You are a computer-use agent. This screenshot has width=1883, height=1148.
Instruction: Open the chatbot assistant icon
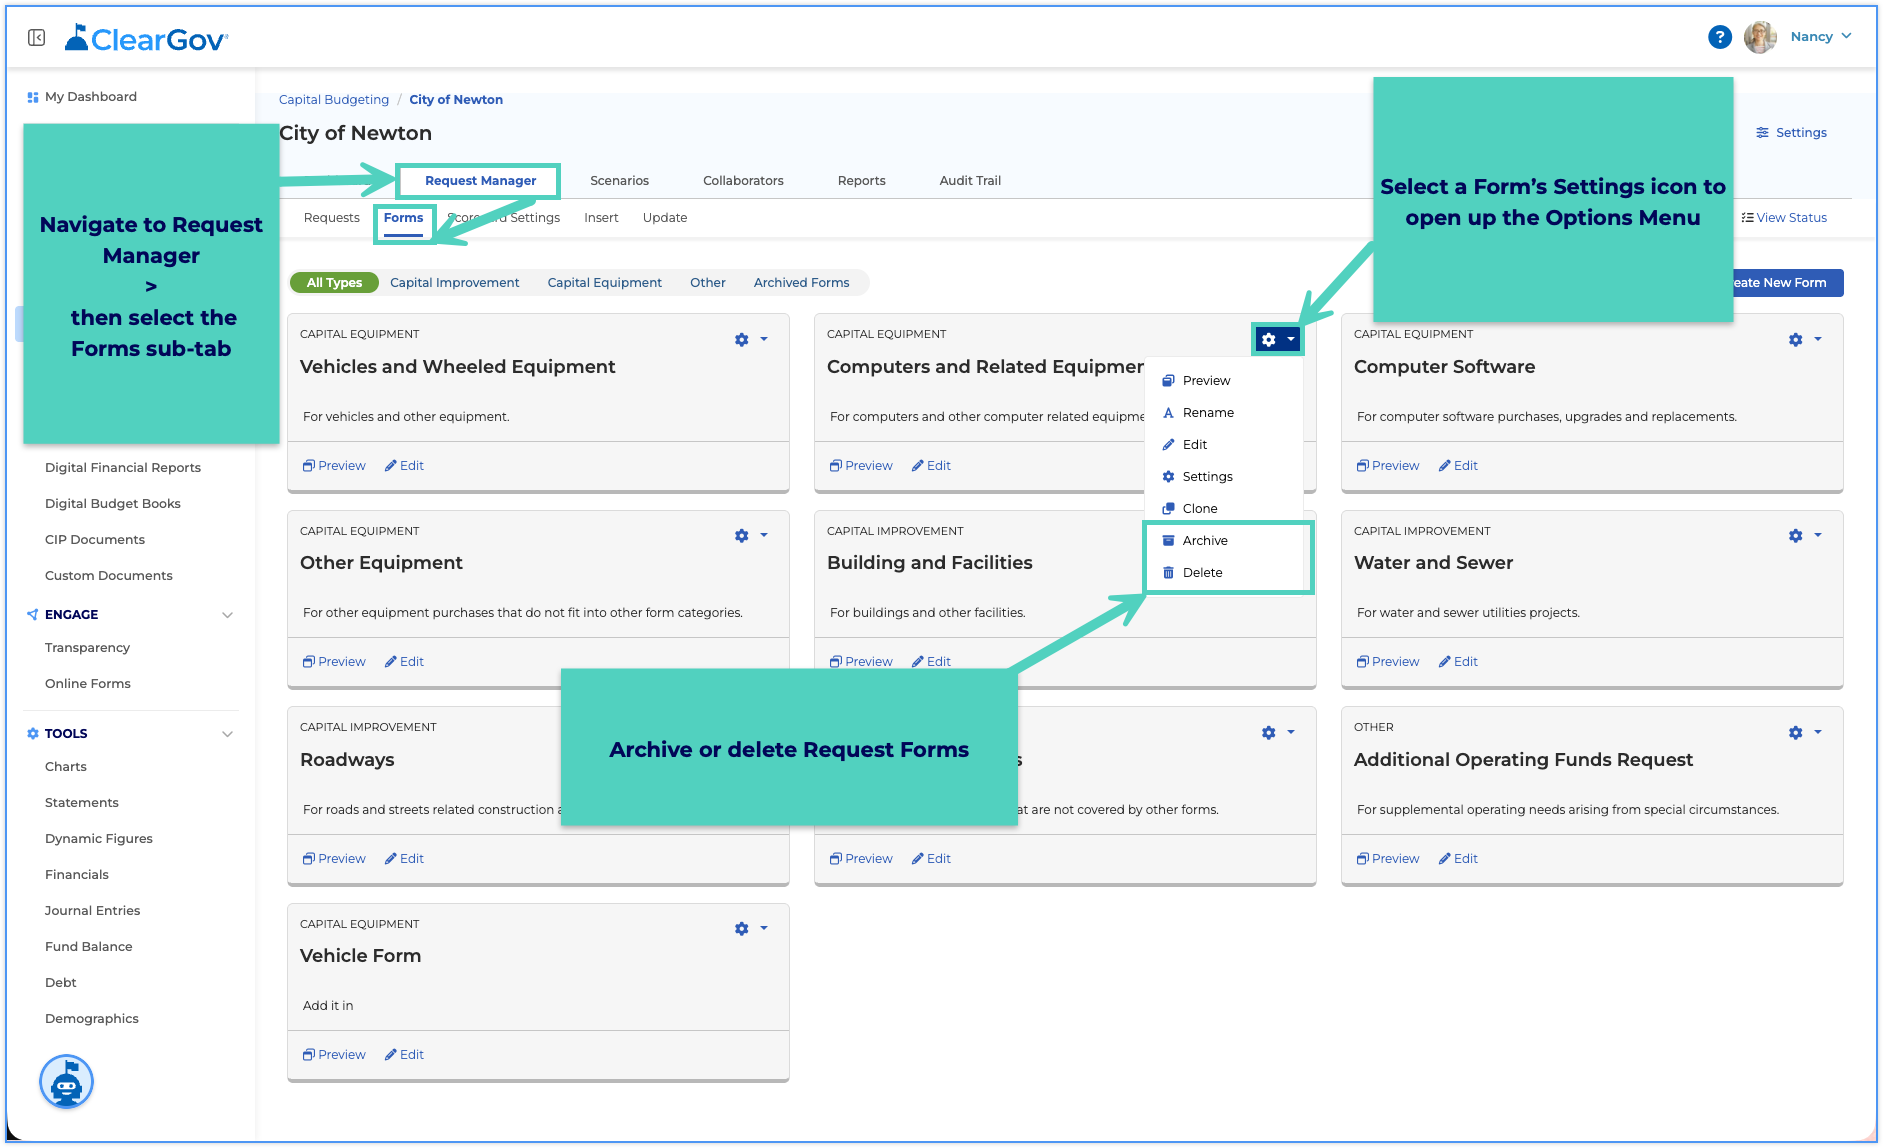66,1082
